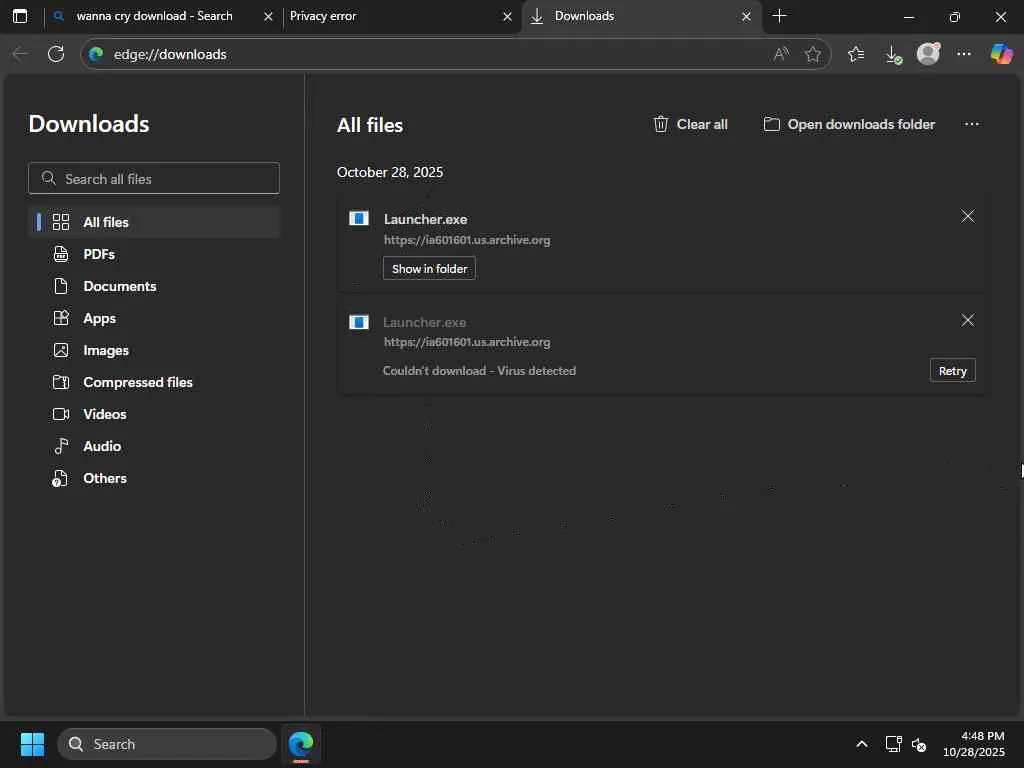Open more download options ellipsis
The width and height of the screenshot is (1024, 768).
click(971, 124)
